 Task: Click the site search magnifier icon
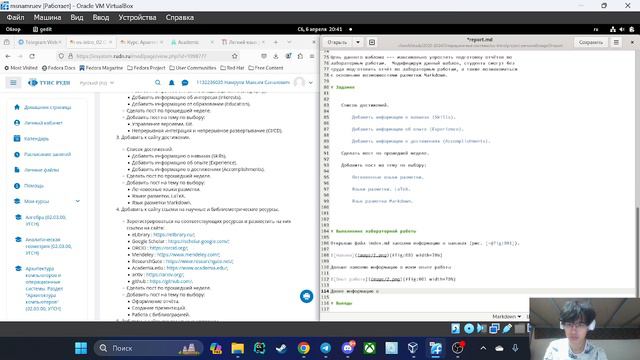pyautogui.click(x=158, y=83)
